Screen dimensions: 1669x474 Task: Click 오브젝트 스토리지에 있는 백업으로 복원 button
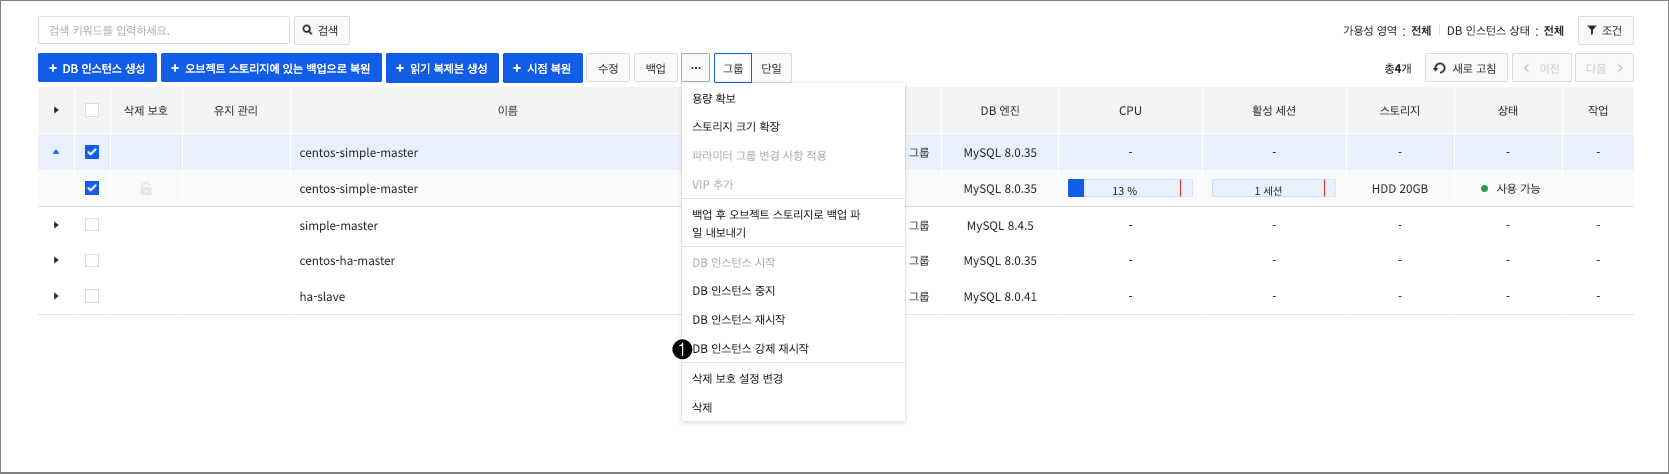coord(271,68)
